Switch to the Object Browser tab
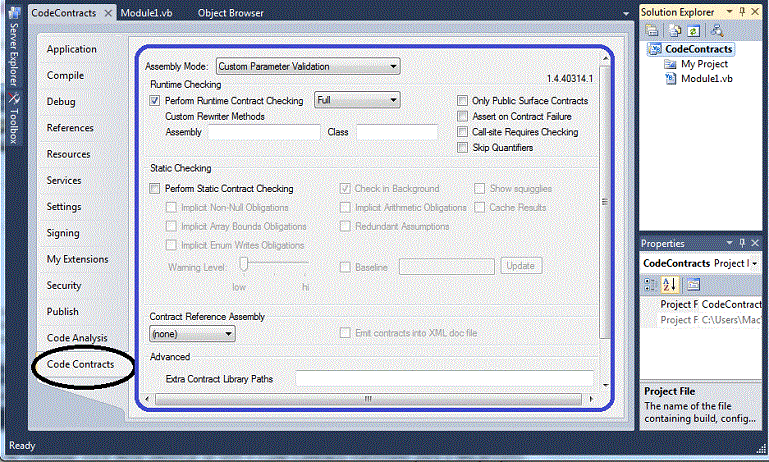769x462 pixels. pyautogui.click(x=231, y=13)
